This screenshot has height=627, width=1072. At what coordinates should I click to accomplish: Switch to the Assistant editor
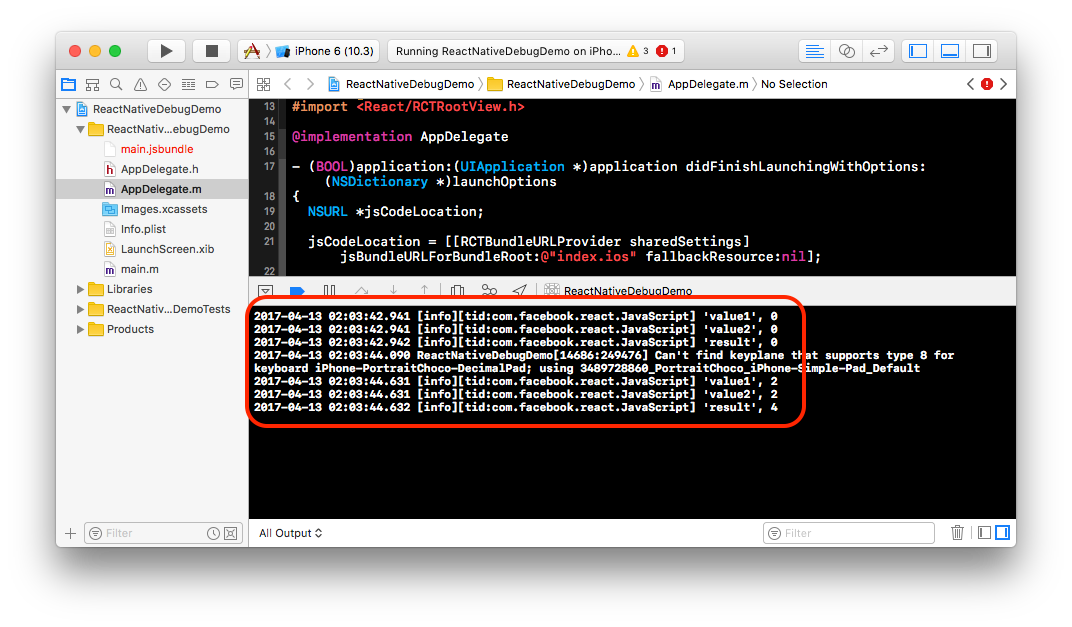click(846, 51)
